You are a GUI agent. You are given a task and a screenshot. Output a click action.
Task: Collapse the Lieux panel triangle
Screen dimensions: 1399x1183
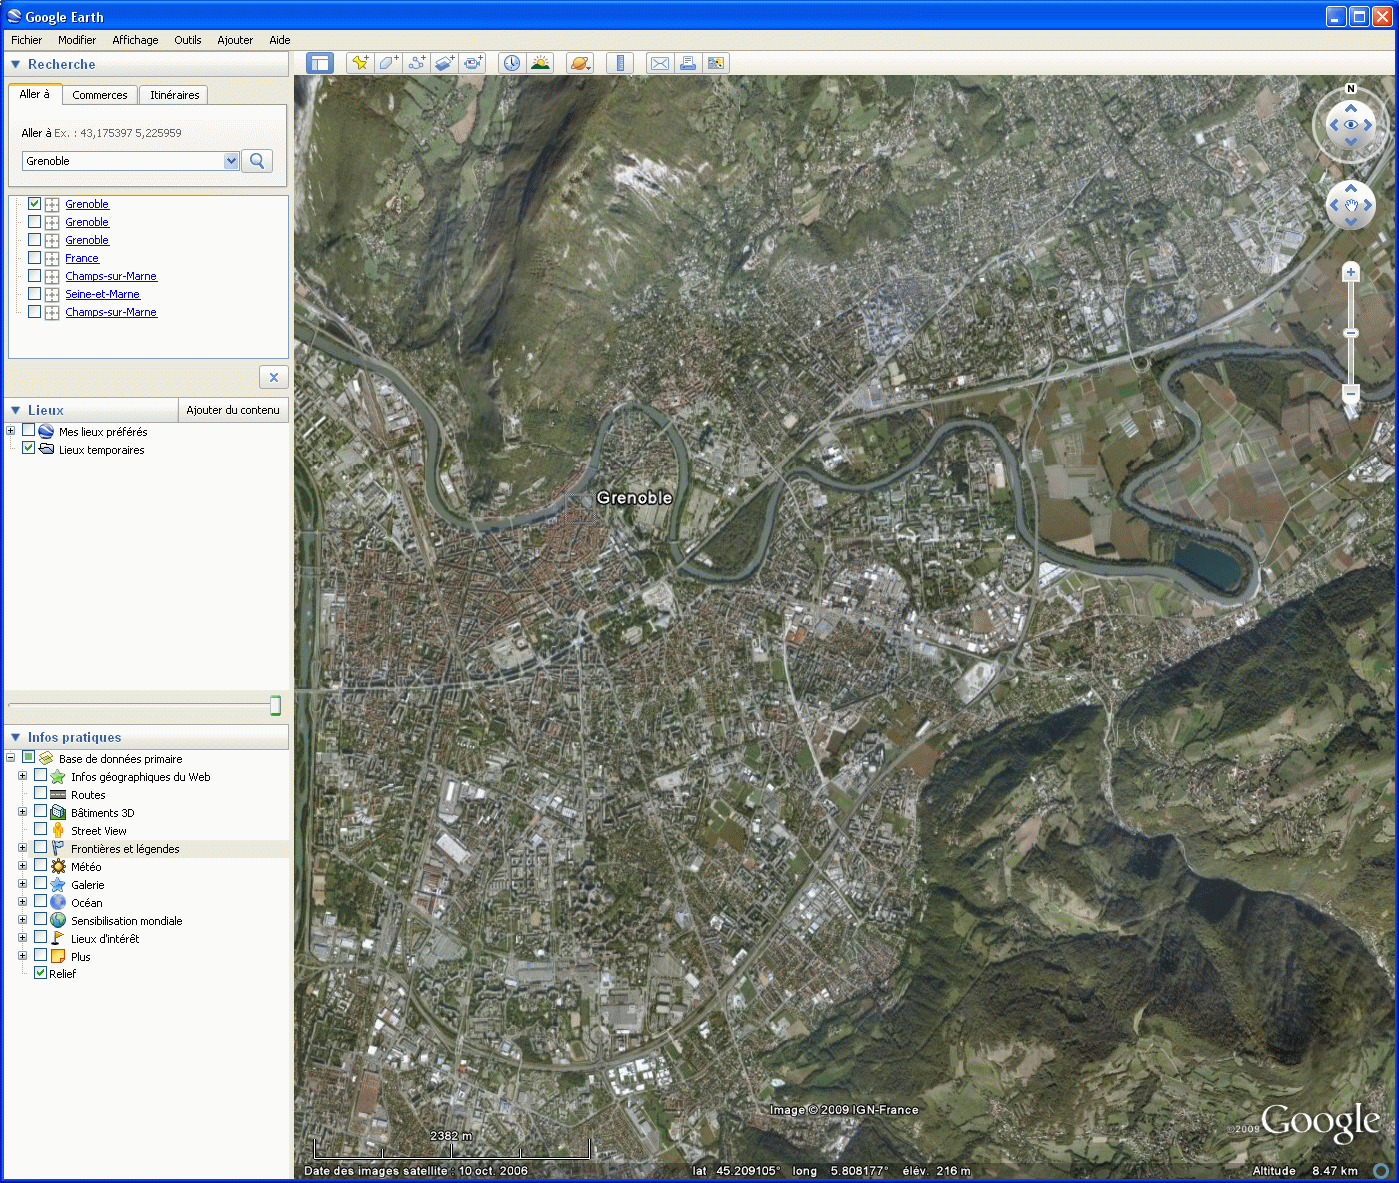pyautogui.click(x=15, y=410)
